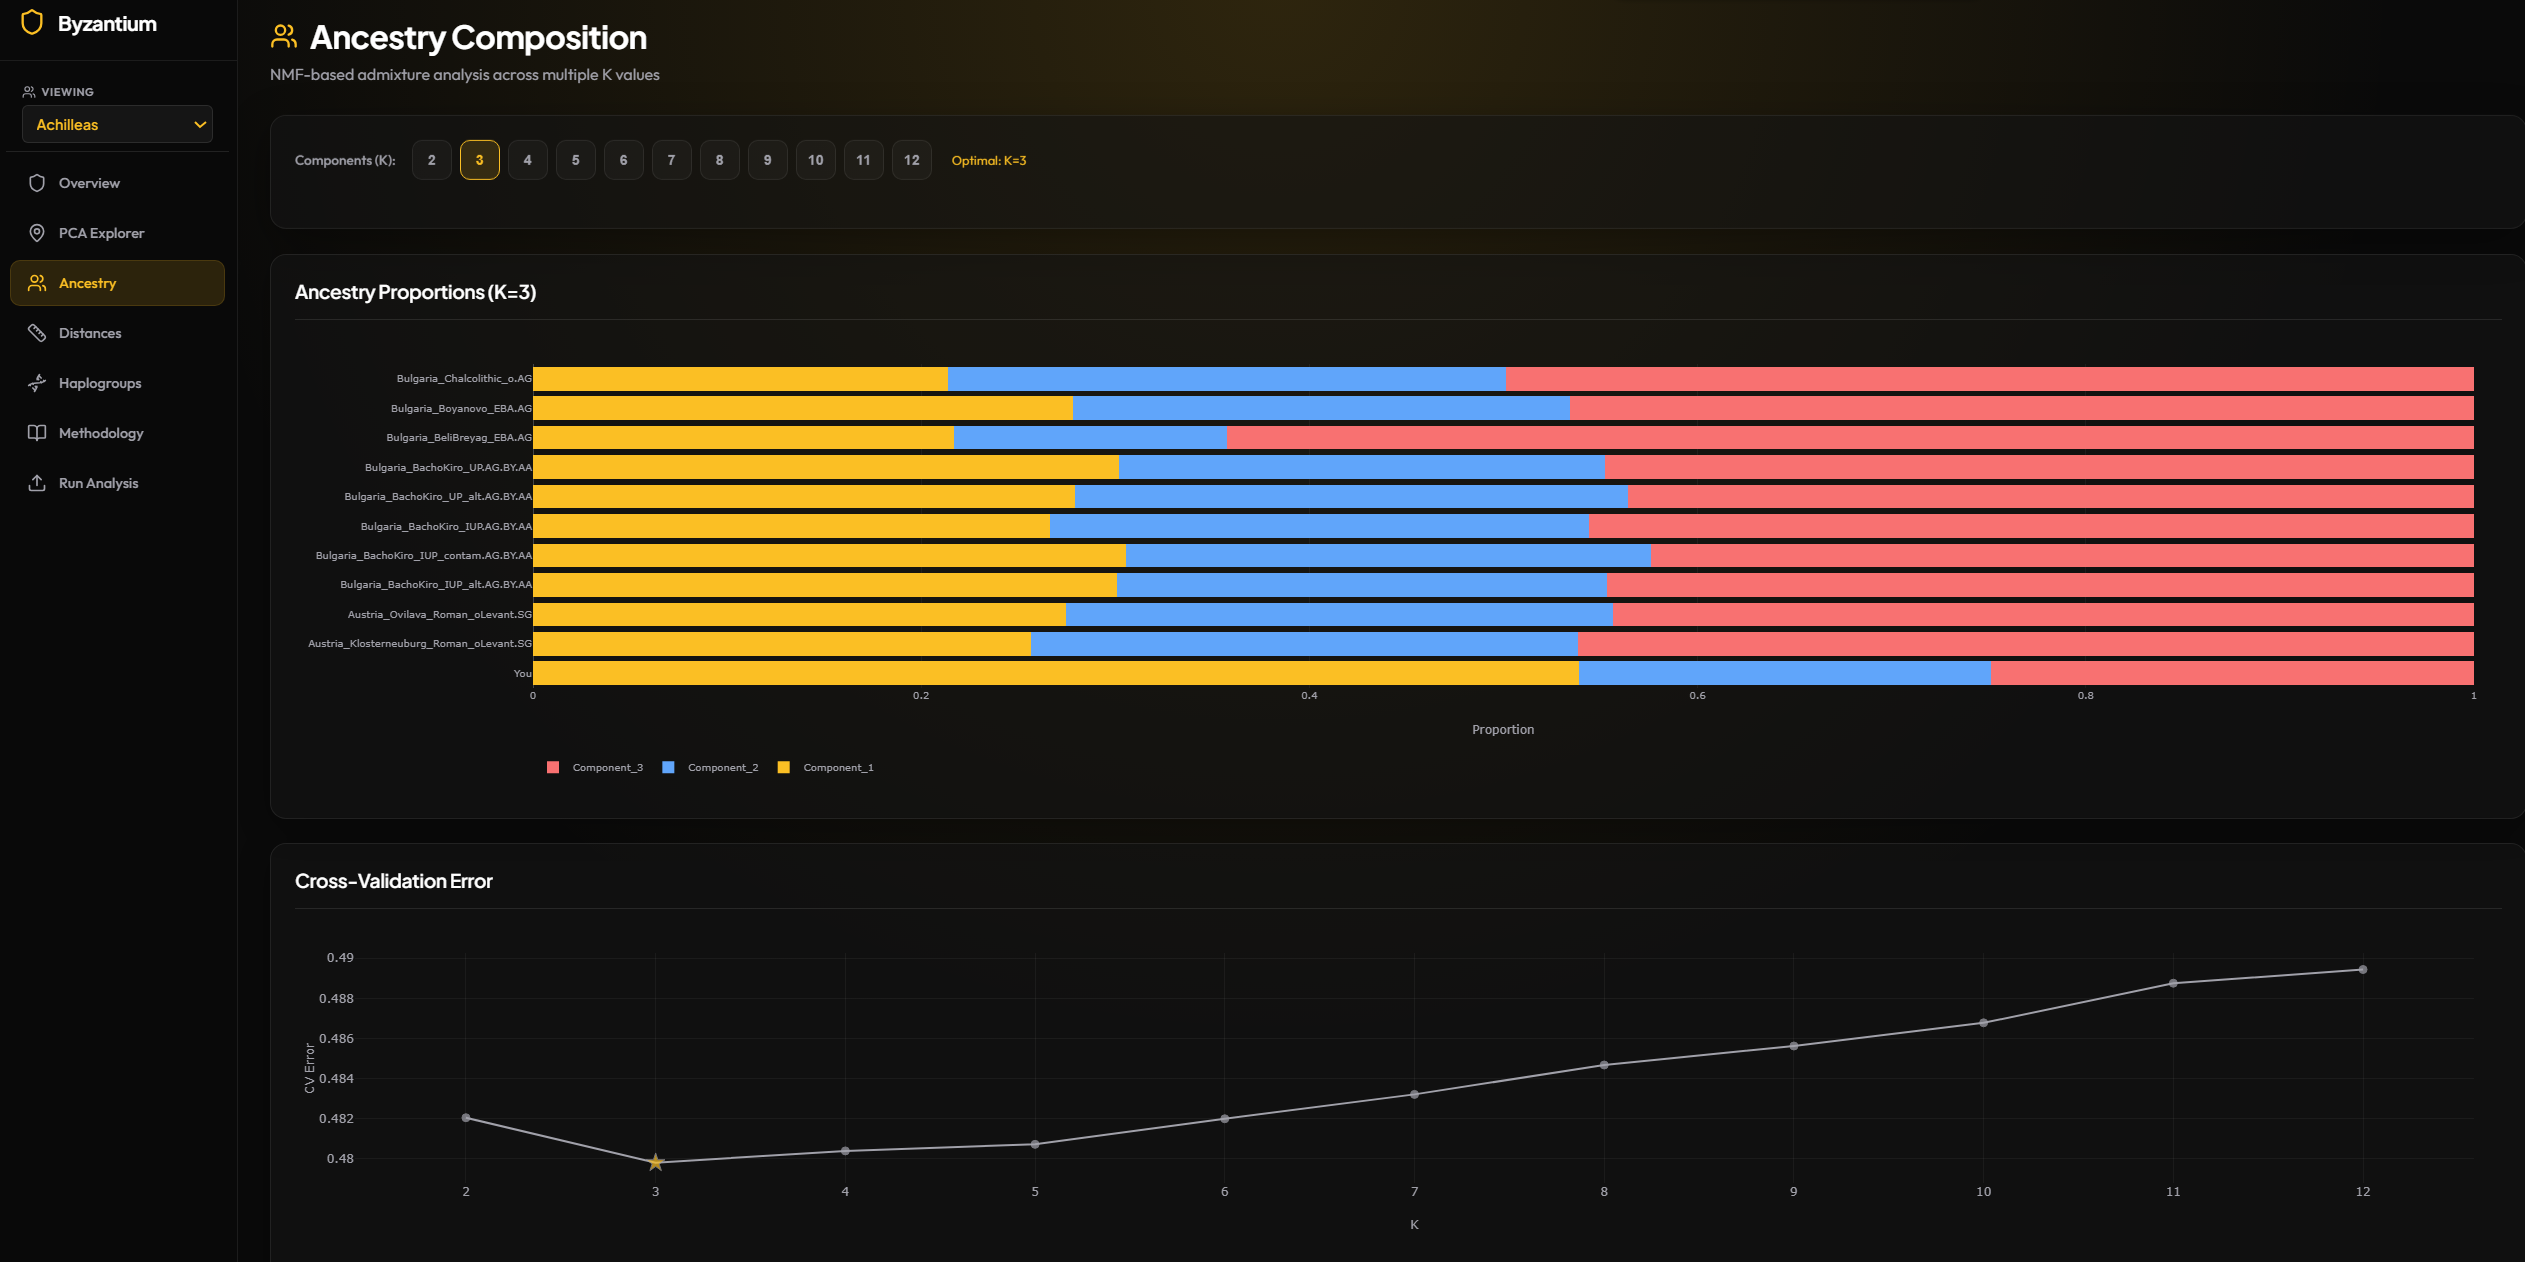Click the Run Analysis upload icon
This screenshot has height=1262, width=2525.
36,482
